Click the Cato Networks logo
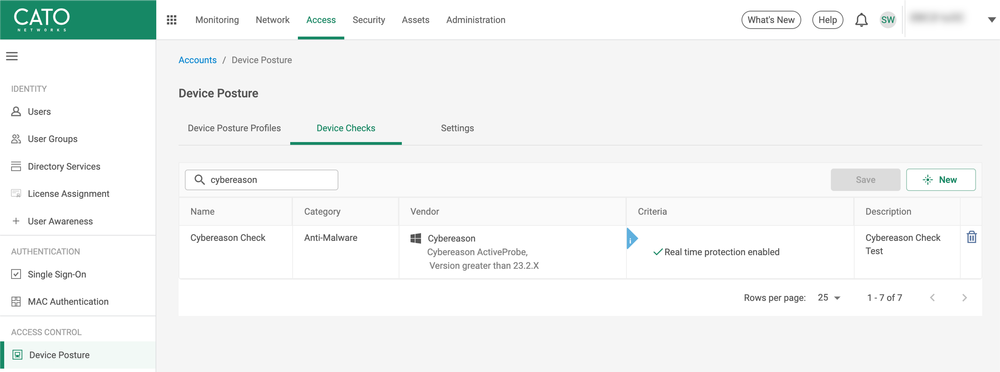 click(41, 20)
